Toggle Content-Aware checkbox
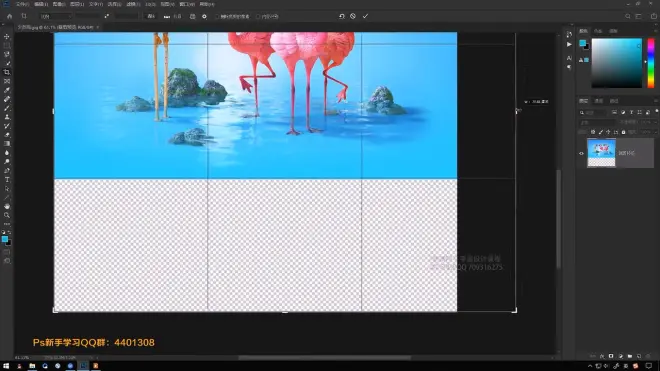The height and width of the screenshot is (371, 660). pyautogui.click(x=258, y=16)
